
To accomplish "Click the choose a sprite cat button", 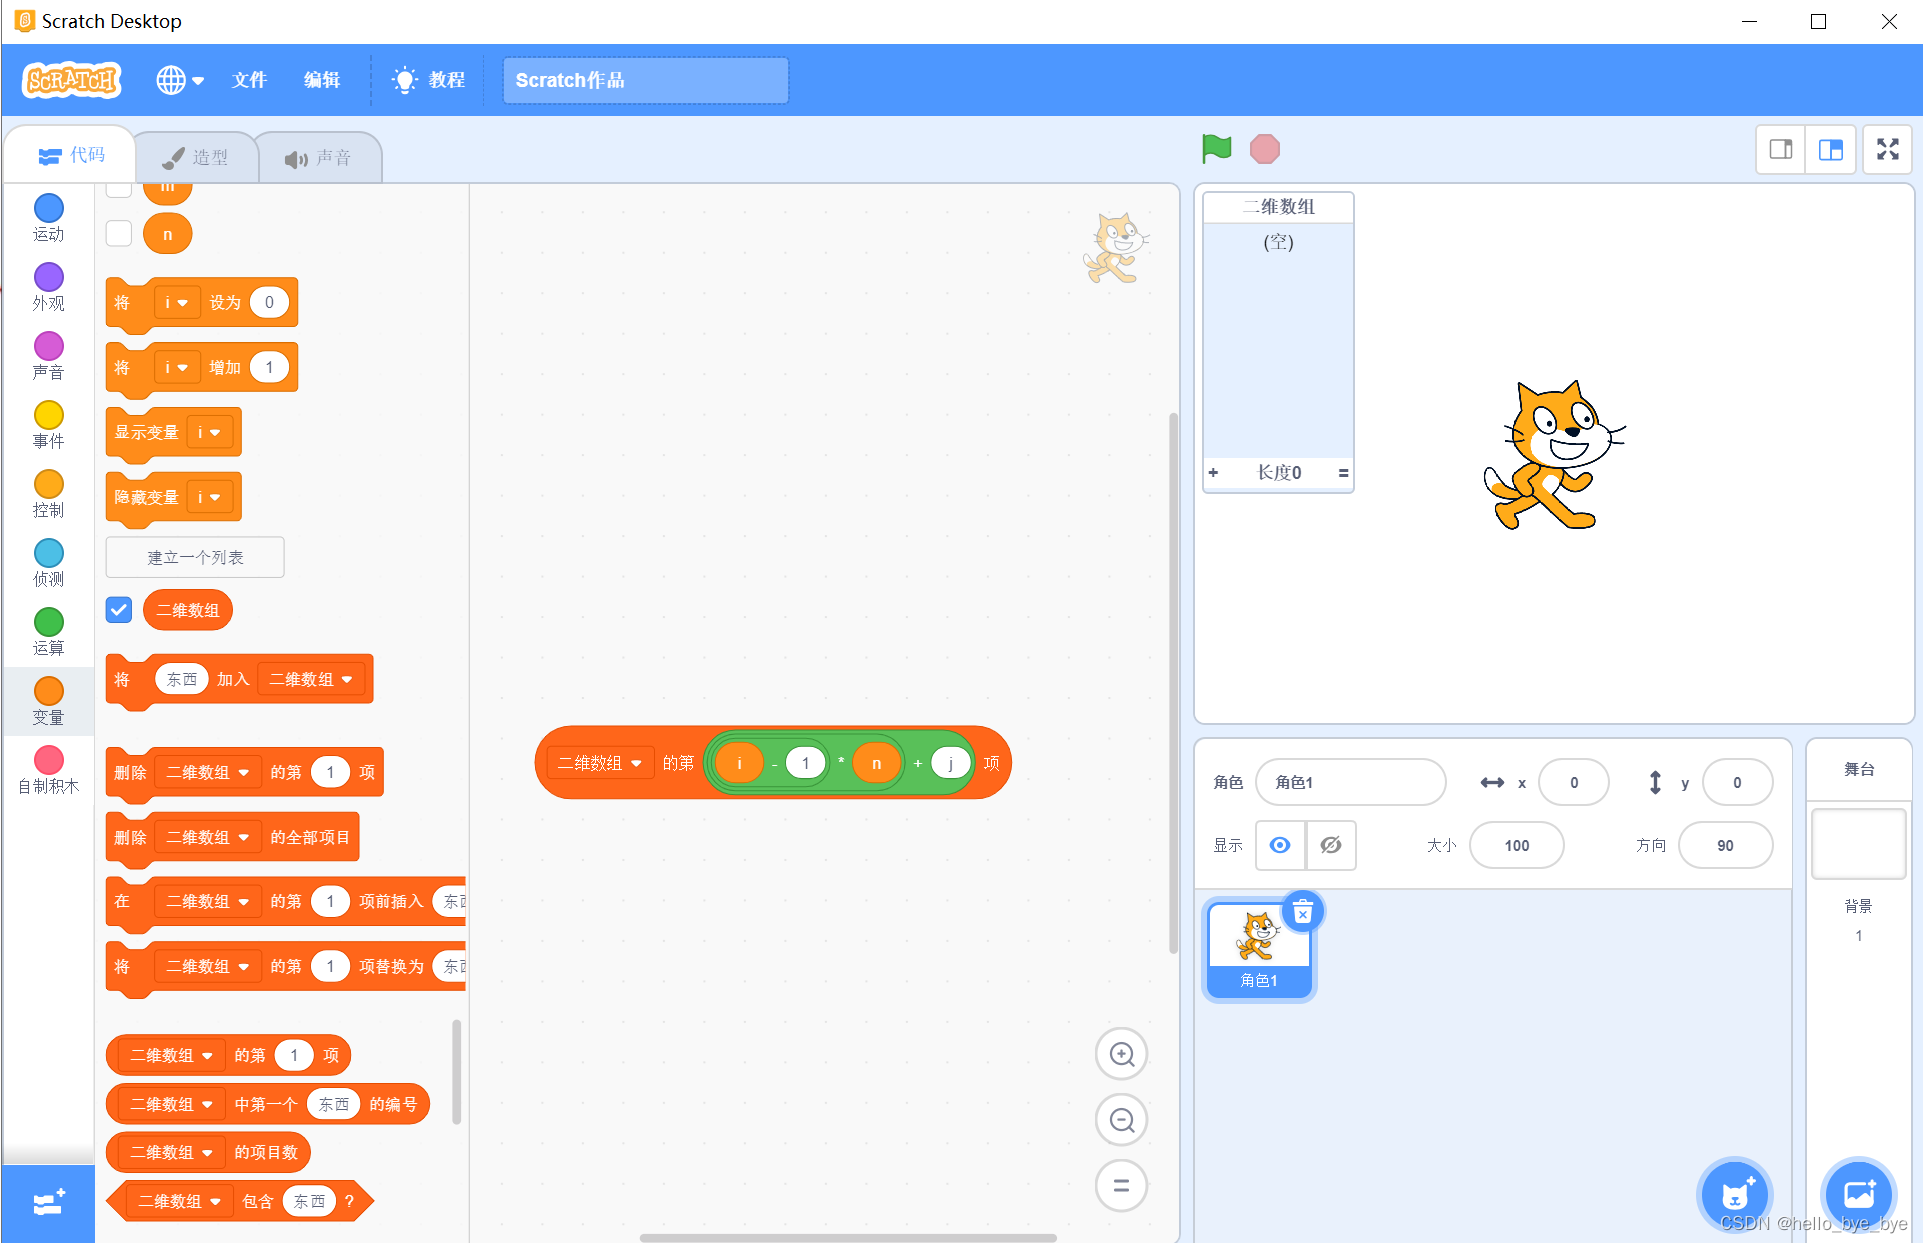I will pos(1735,1193).
